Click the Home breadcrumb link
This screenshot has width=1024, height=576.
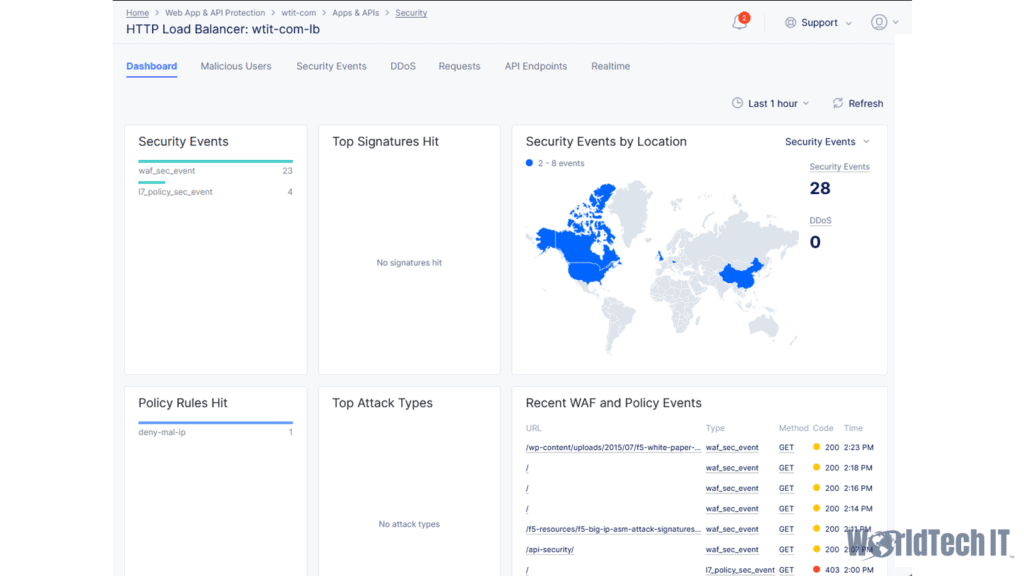point(137,13)
